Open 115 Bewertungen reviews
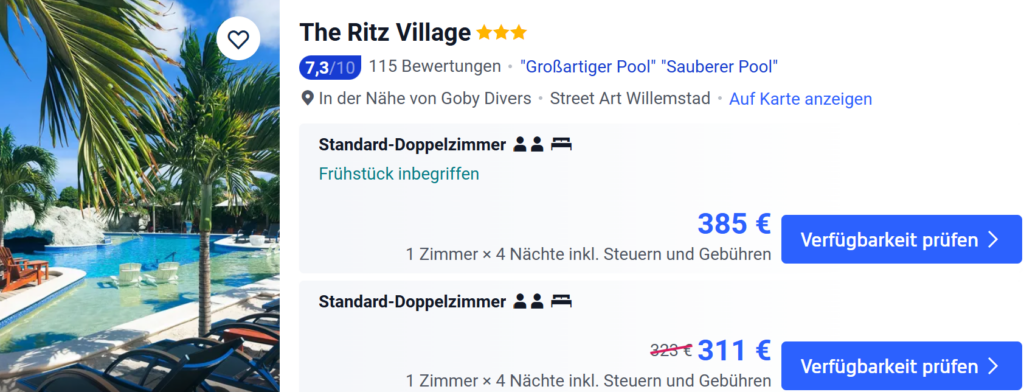 (x=434, y=67)
